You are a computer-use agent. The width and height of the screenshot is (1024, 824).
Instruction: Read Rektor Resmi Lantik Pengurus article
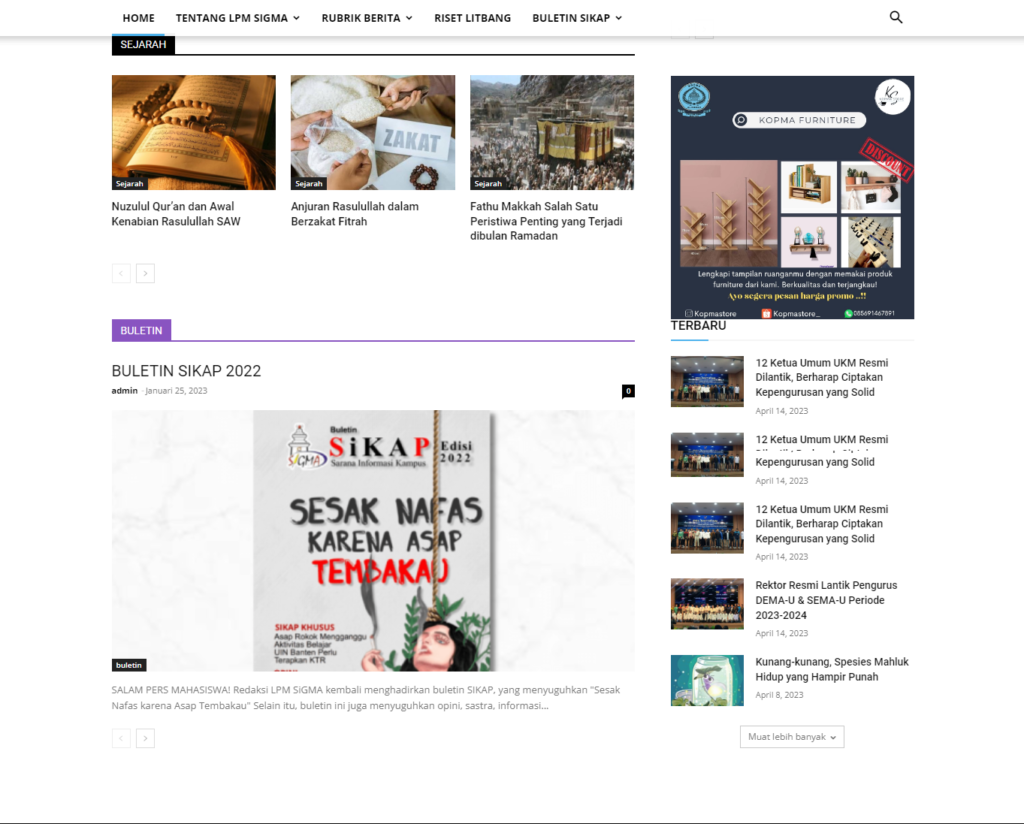click(x=826, y=600)
